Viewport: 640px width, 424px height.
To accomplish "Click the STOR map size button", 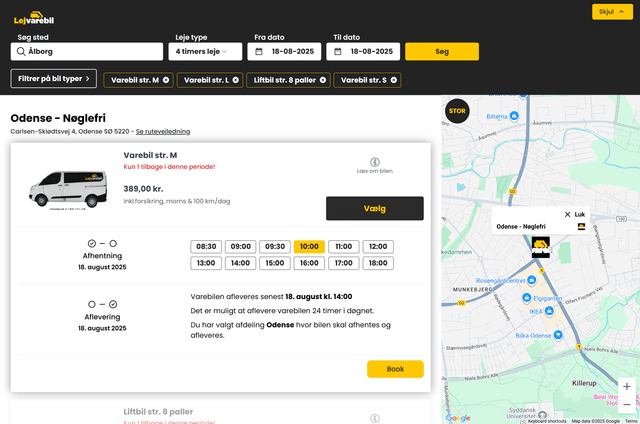I will click(x=456, y=111).
